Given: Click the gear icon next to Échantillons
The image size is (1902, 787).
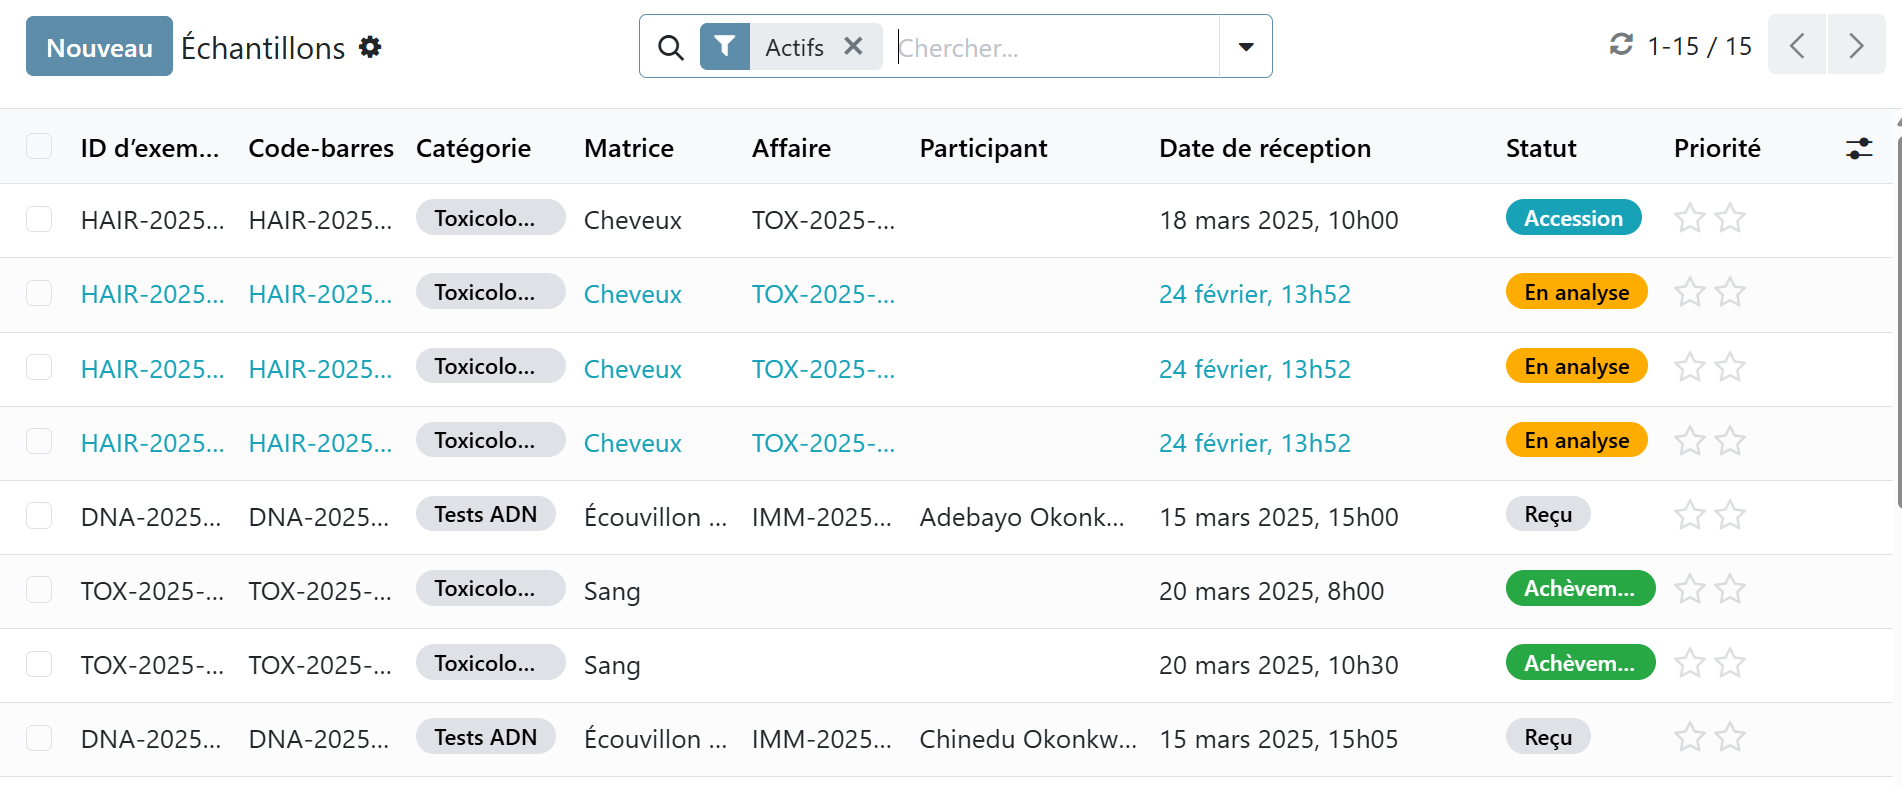Looking at the screenshot, I should (x=370, y=47).
